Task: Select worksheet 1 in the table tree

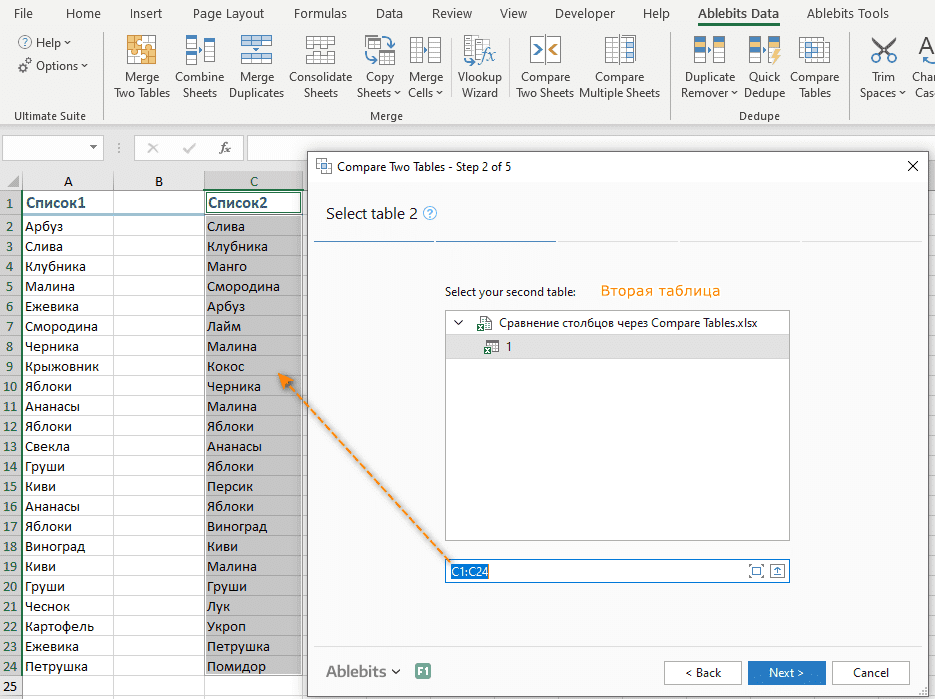Action: [508, 347]
